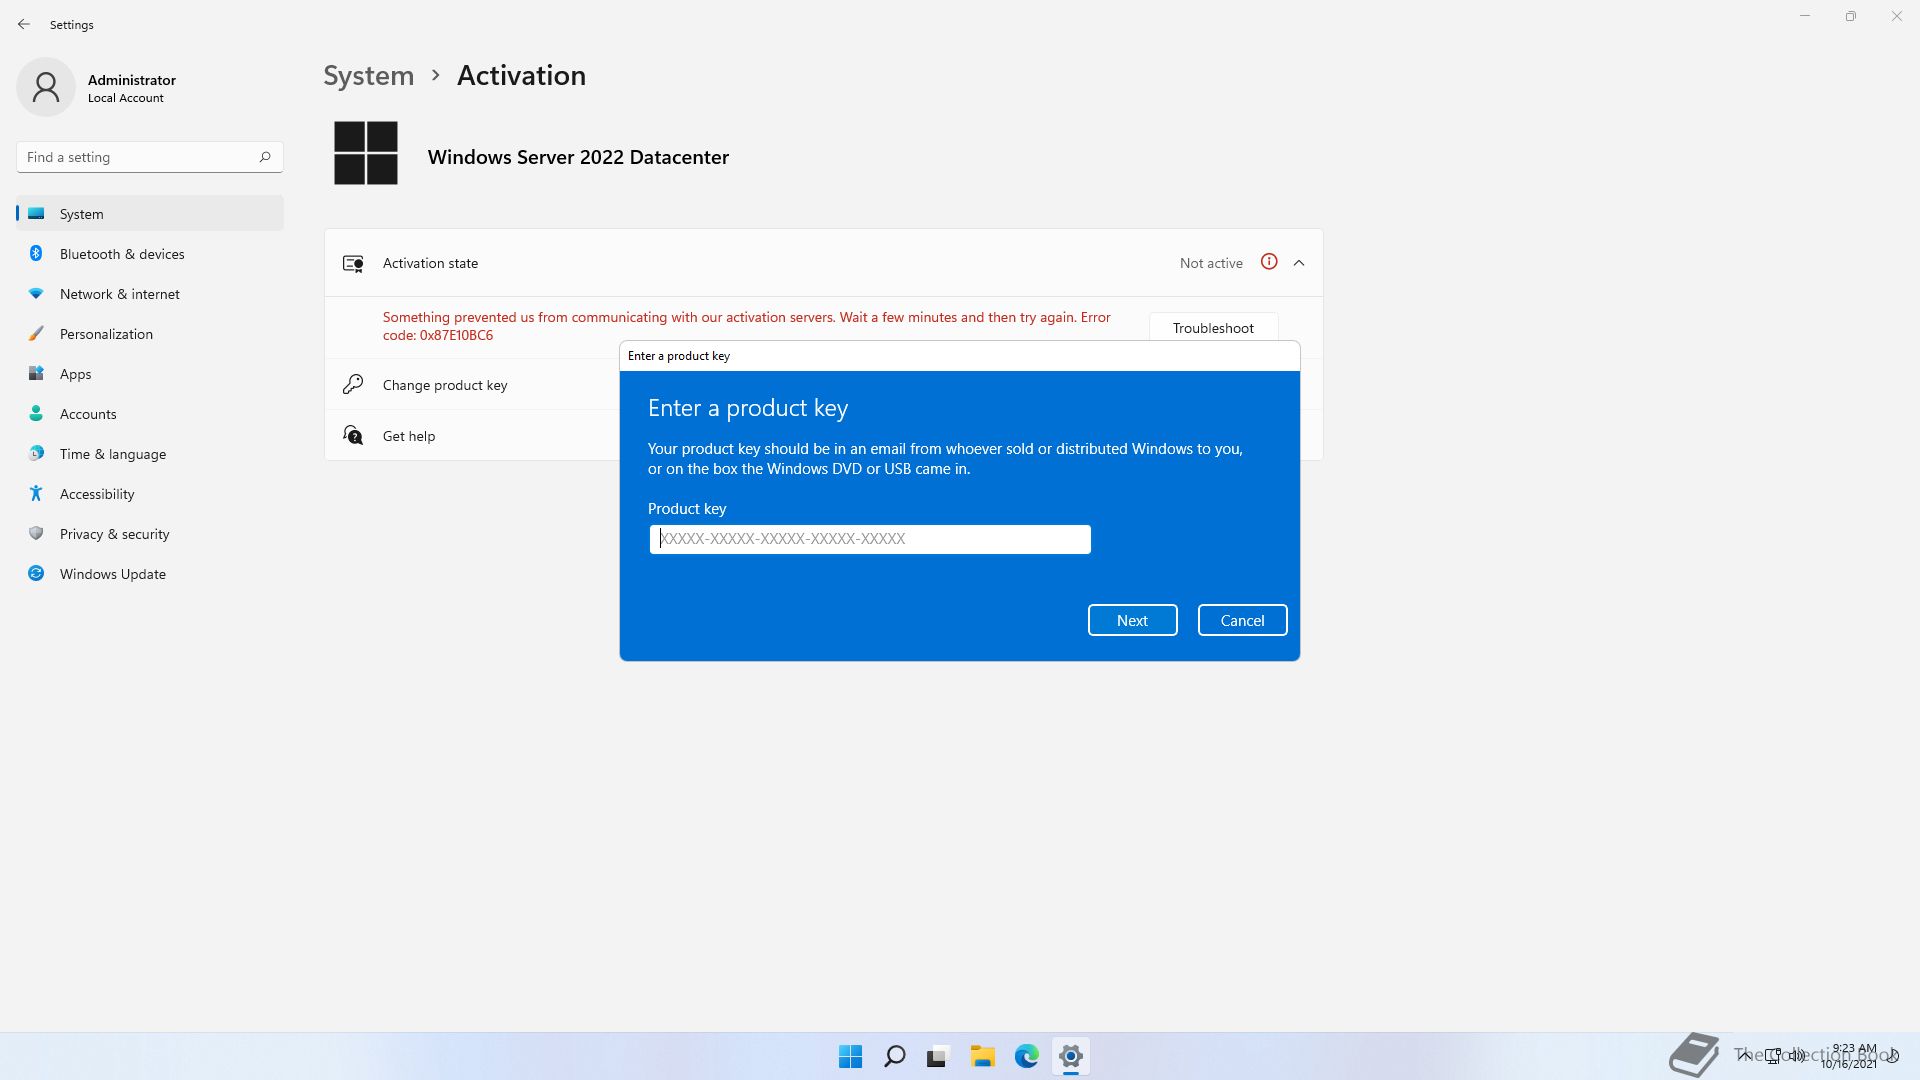Click the Network wifi icon in sidebar

36,293
